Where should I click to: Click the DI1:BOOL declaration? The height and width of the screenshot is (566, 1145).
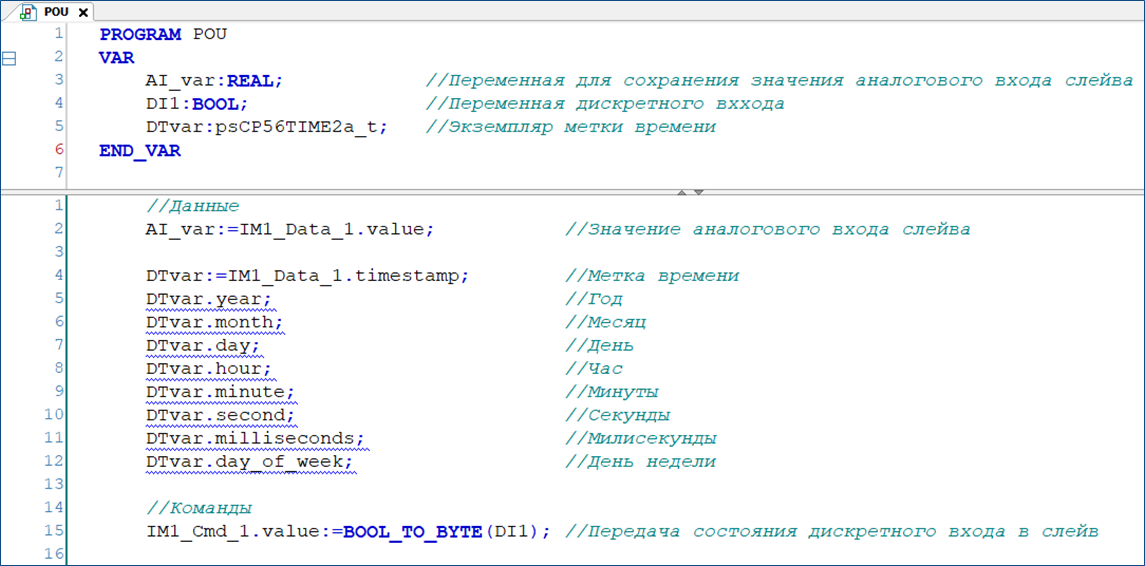pos(196,104)
